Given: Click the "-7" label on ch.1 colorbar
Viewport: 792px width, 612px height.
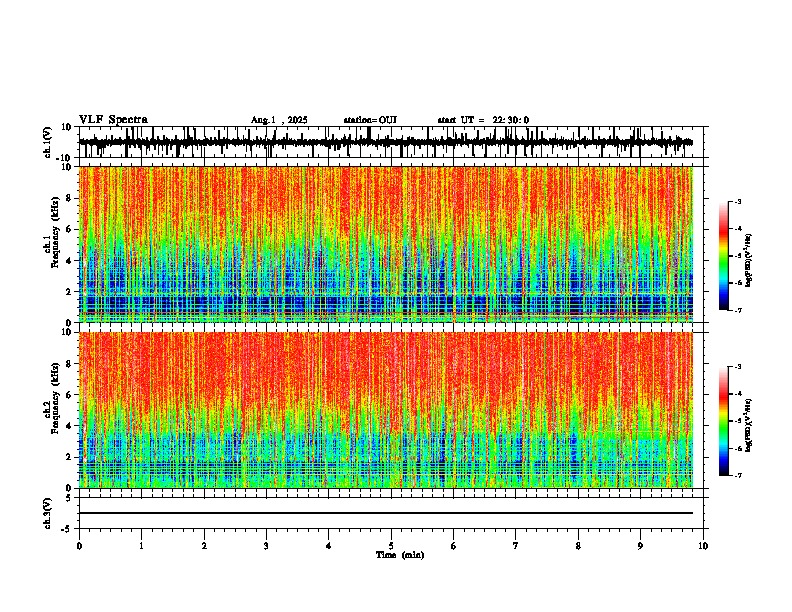Looking at the screenshot, I should click(737, 310).
